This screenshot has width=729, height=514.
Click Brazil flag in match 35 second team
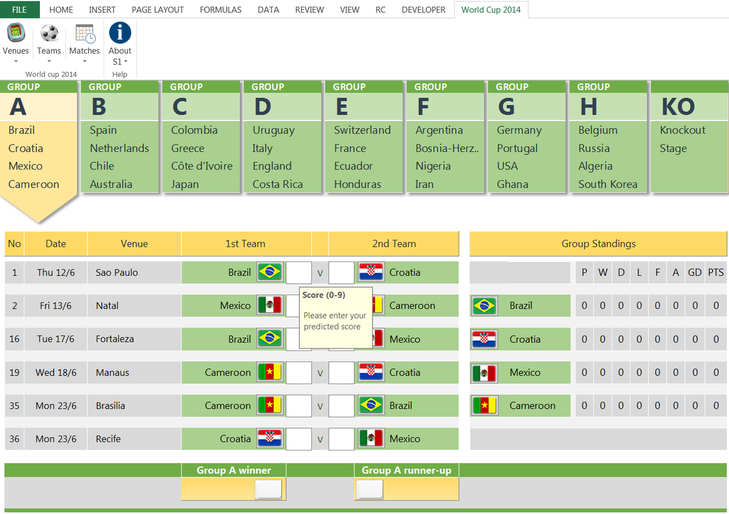pos(371,405)
